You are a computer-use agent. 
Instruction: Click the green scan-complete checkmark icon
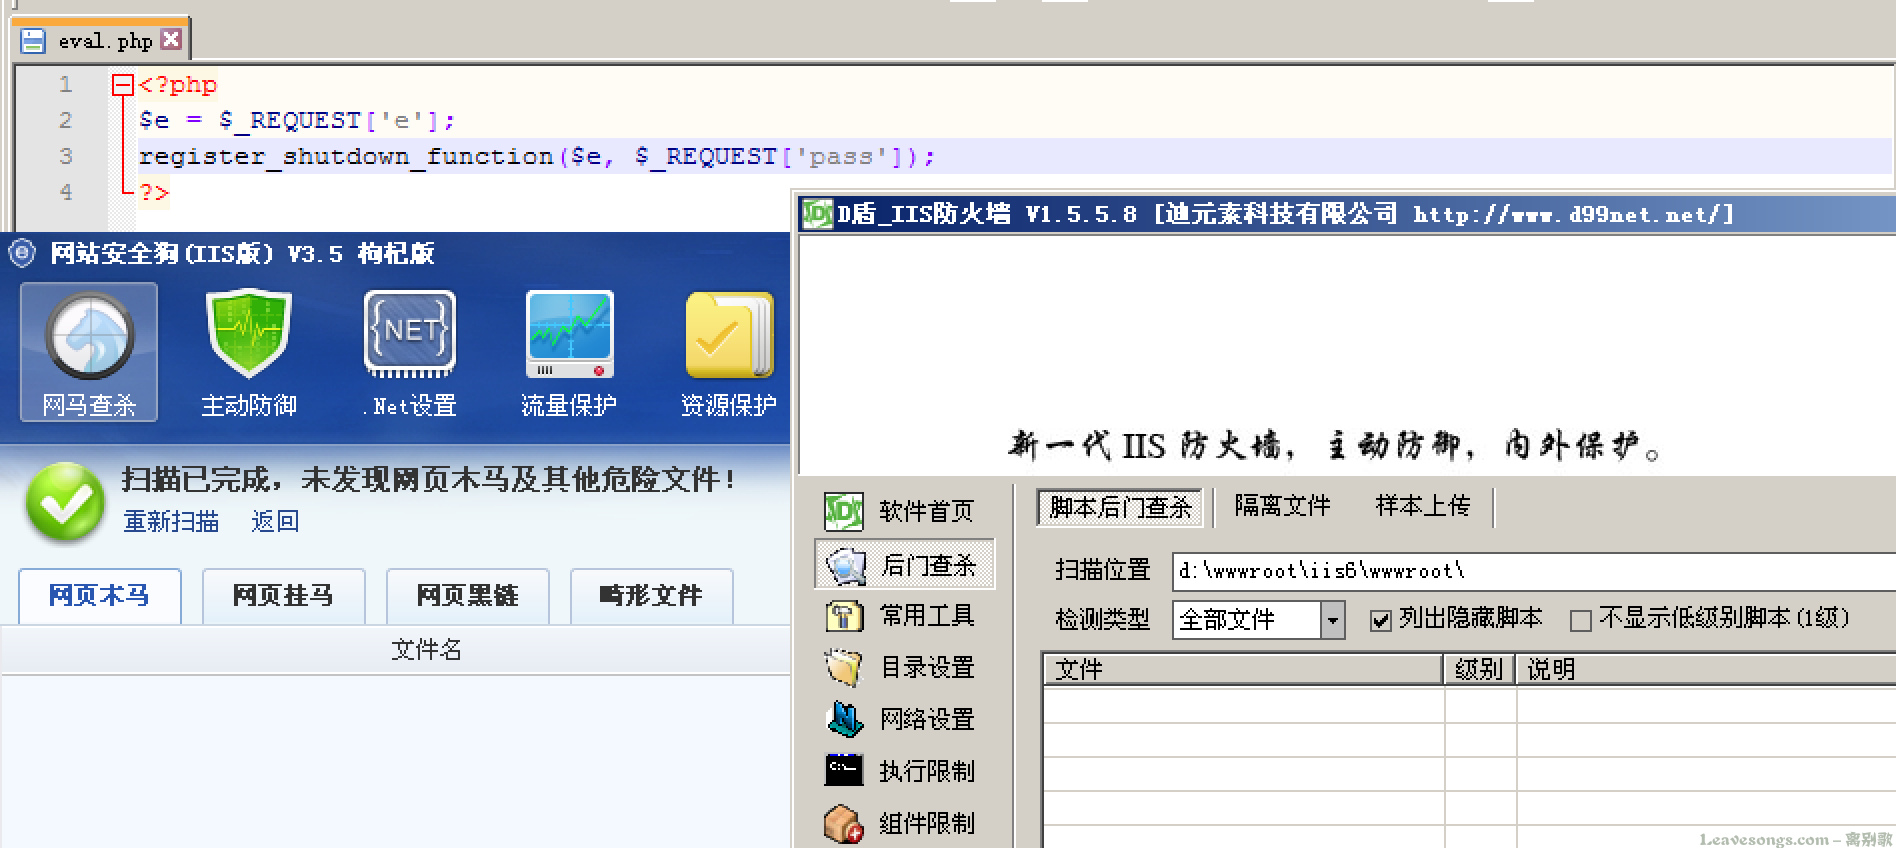pos(65,501)
